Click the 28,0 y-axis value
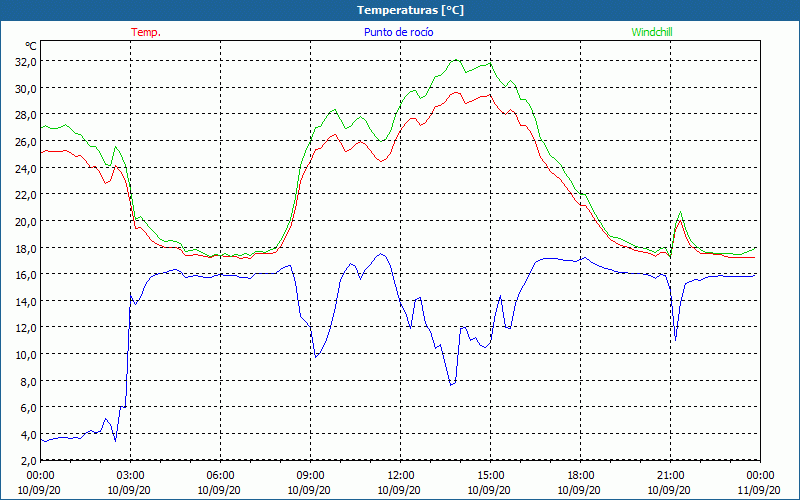This screenshot has height=500, width=800. pyautogui.click(x=26, y=115)
